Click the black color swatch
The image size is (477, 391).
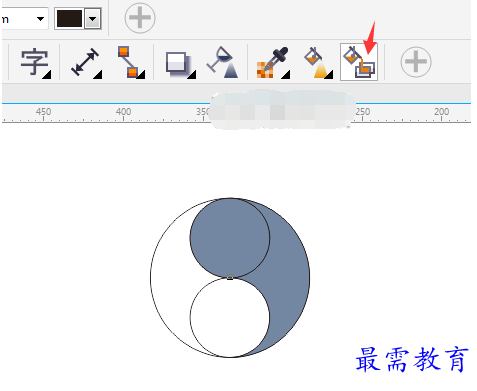point(69,19)
